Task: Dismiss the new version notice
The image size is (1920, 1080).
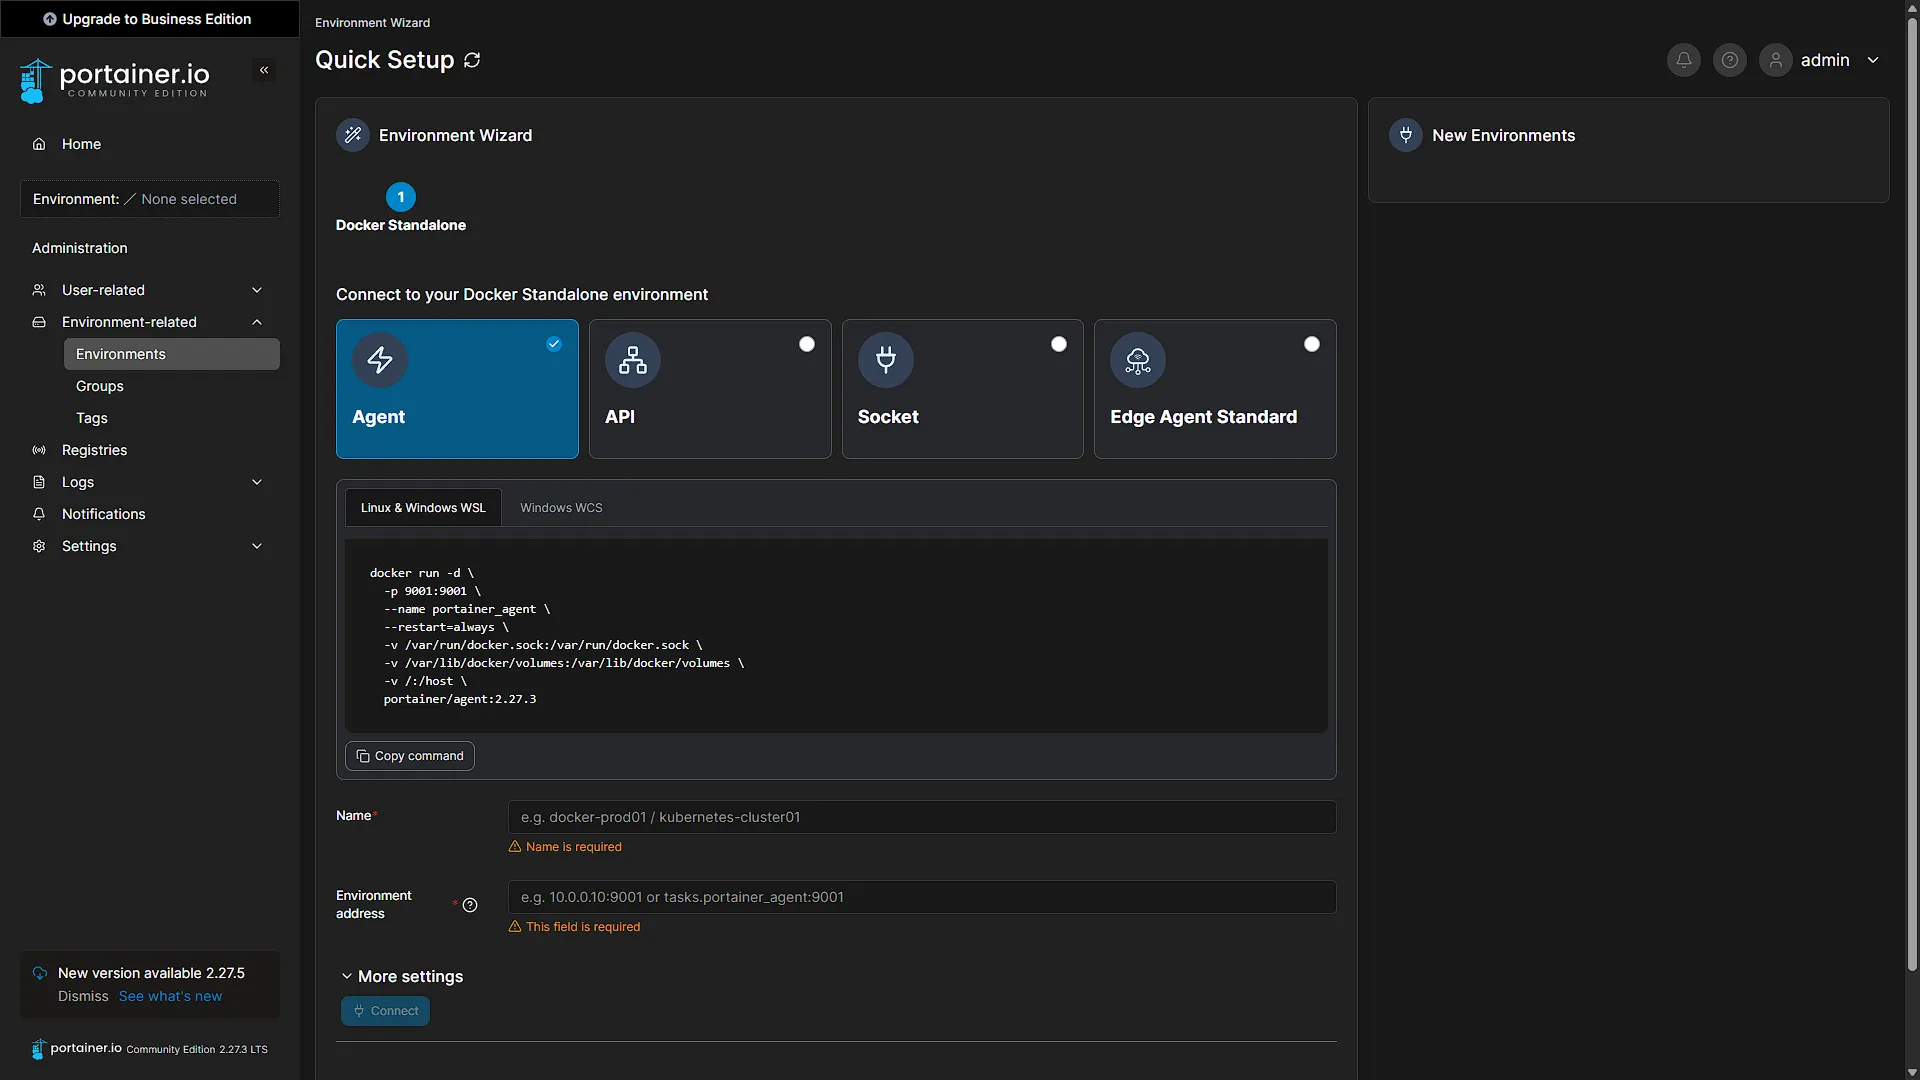Action: click(83, 996)
